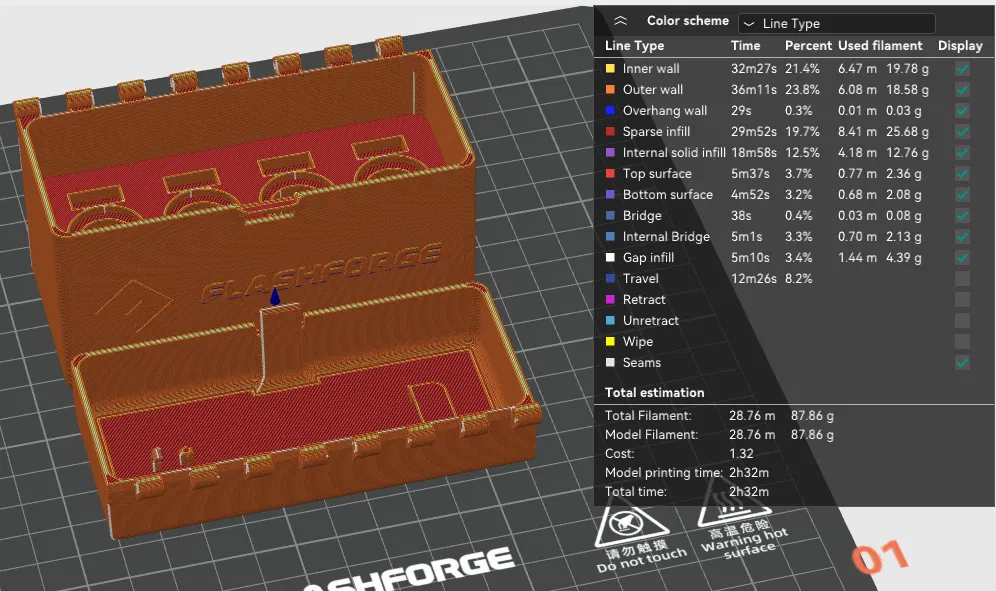Click the Used filament column header

coord(880,46)
